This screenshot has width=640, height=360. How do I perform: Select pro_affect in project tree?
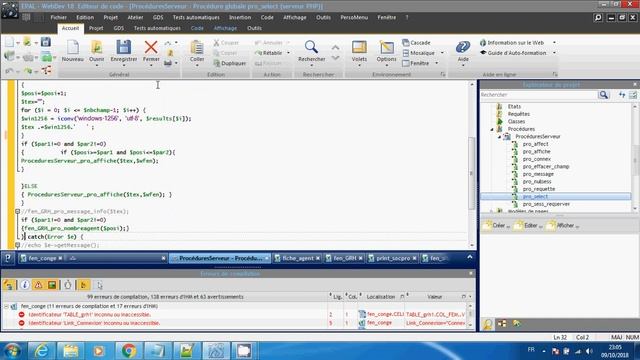[x=535, y=144]
